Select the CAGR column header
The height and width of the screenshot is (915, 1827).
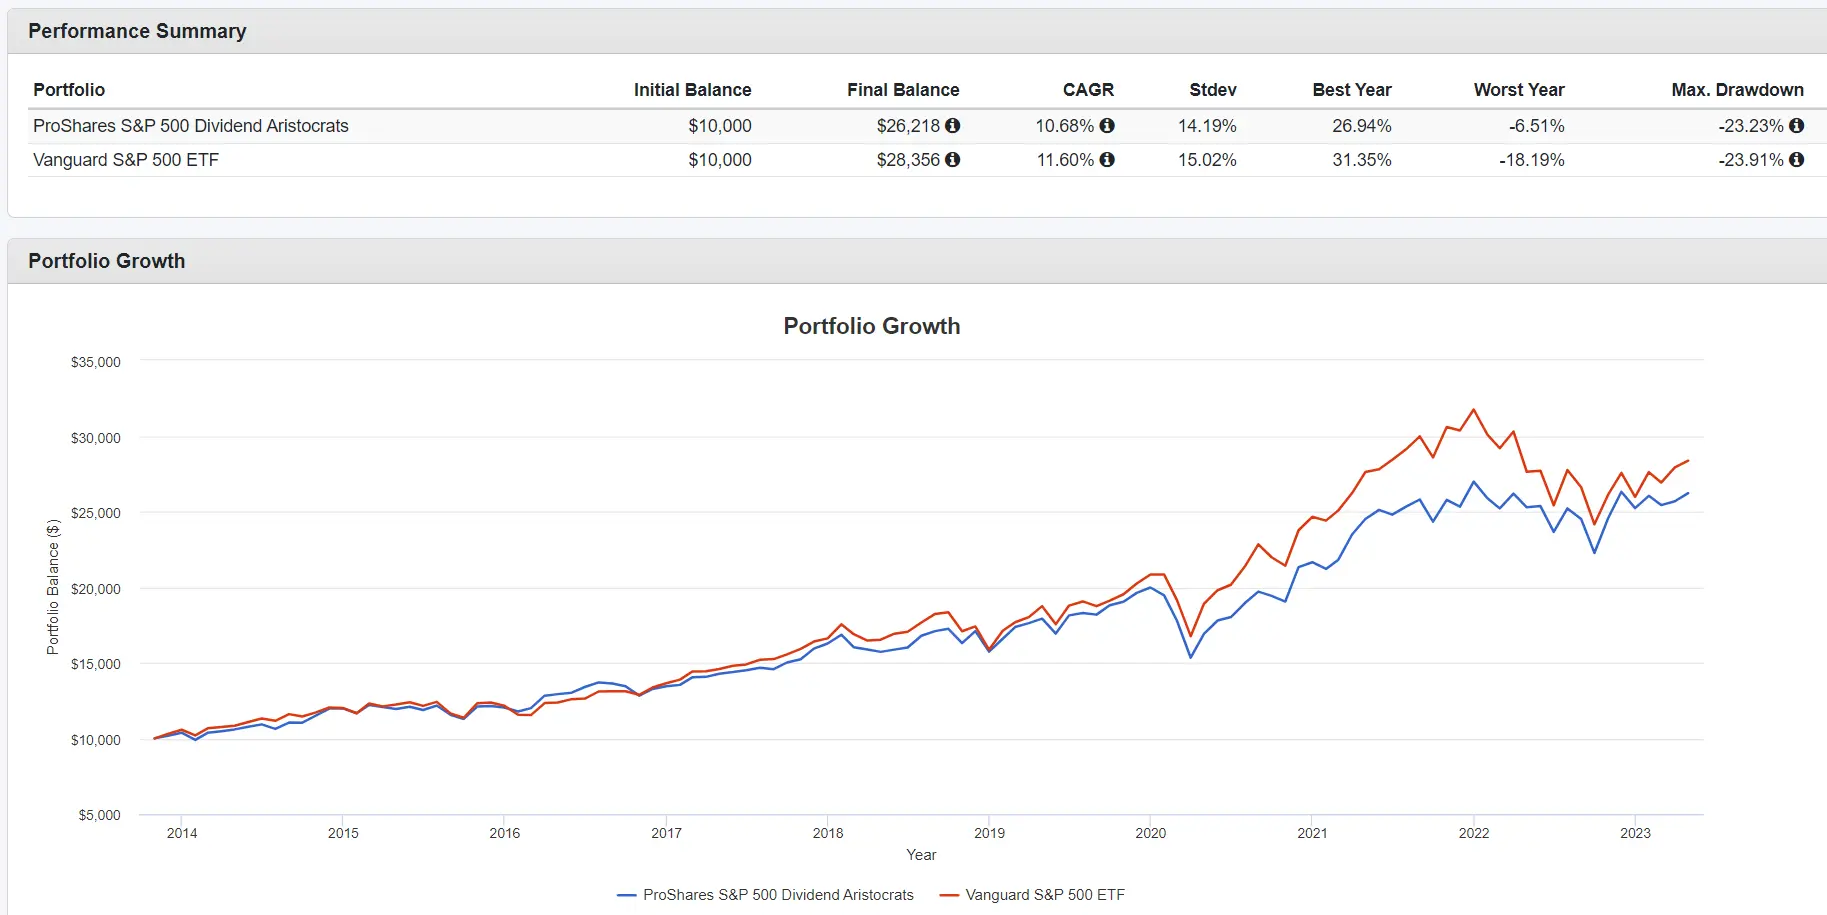click(1088, 90)
